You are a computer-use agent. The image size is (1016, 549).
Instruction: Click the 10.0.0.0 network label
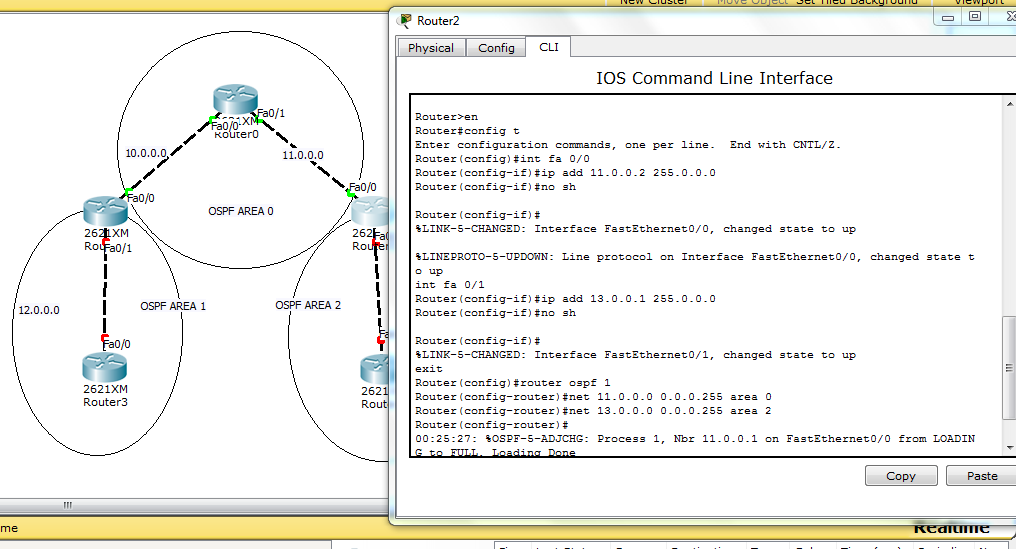tap(146, 154)
